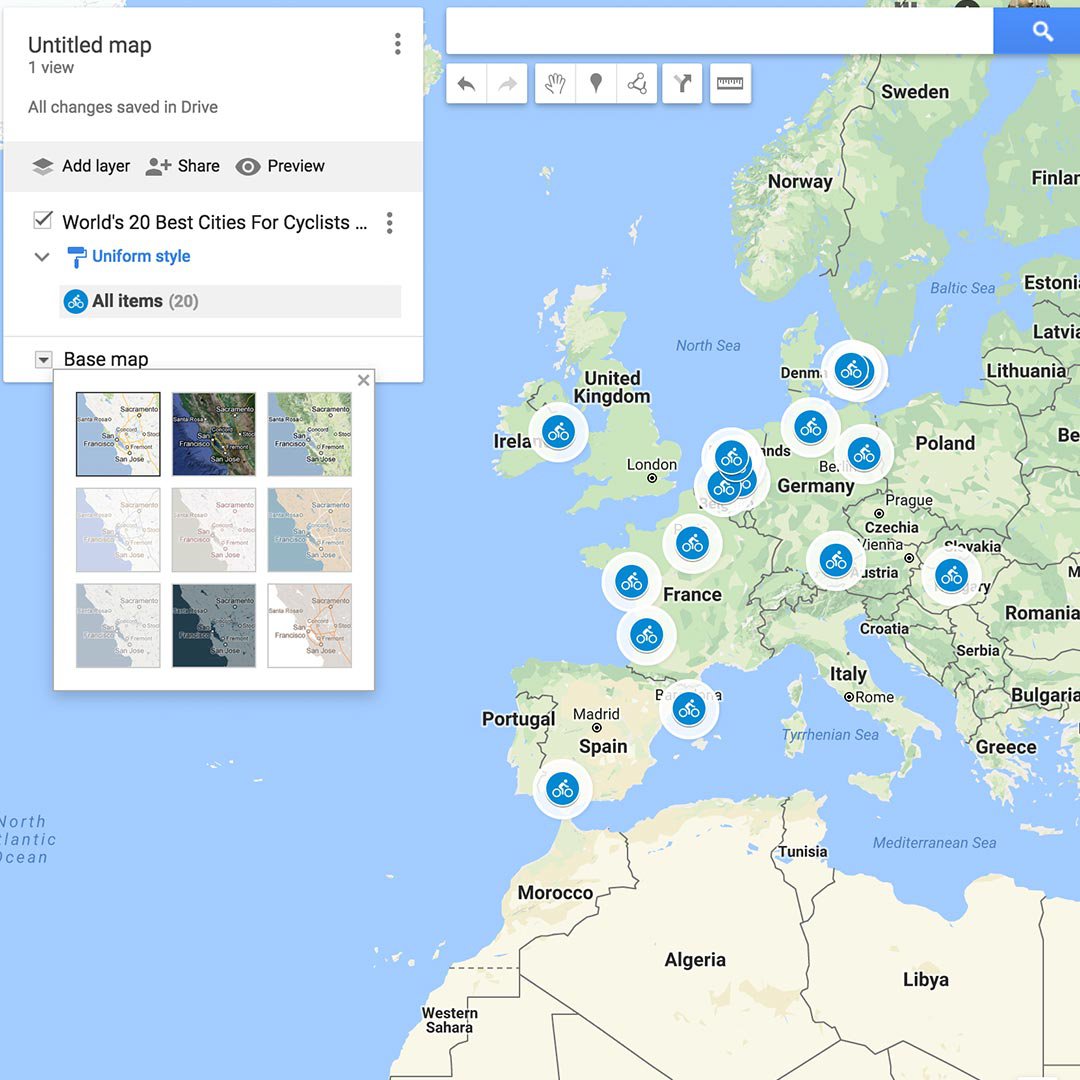Click the Undo arrow in the toolbar
This screenshot has width=1080, height=1080.
pyautogui.click(x=466, y=84)
